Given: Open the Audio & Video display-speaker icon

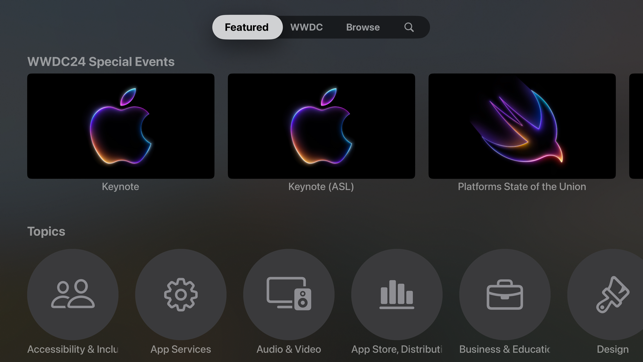Looking at the screenshot, I should click(289, 294).
